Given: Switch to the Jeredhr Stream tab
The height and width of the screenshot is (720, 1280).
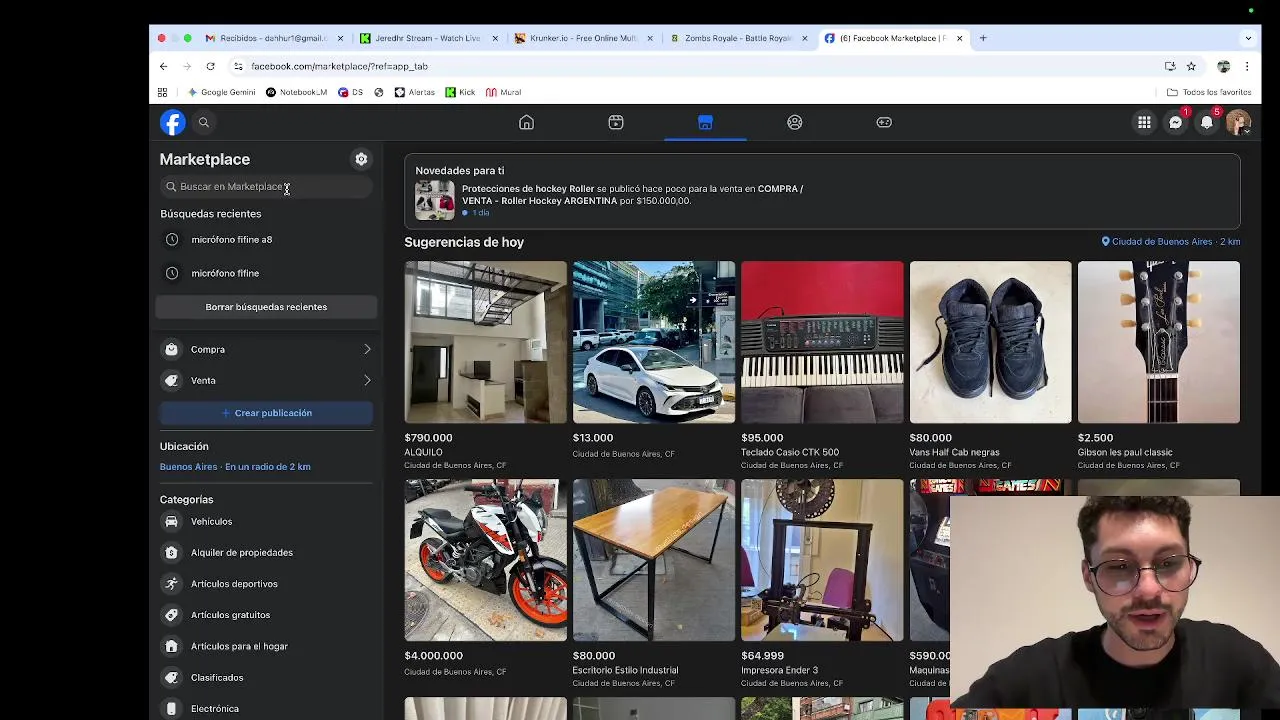Looking at the screenshot, I should pos(427,38).
